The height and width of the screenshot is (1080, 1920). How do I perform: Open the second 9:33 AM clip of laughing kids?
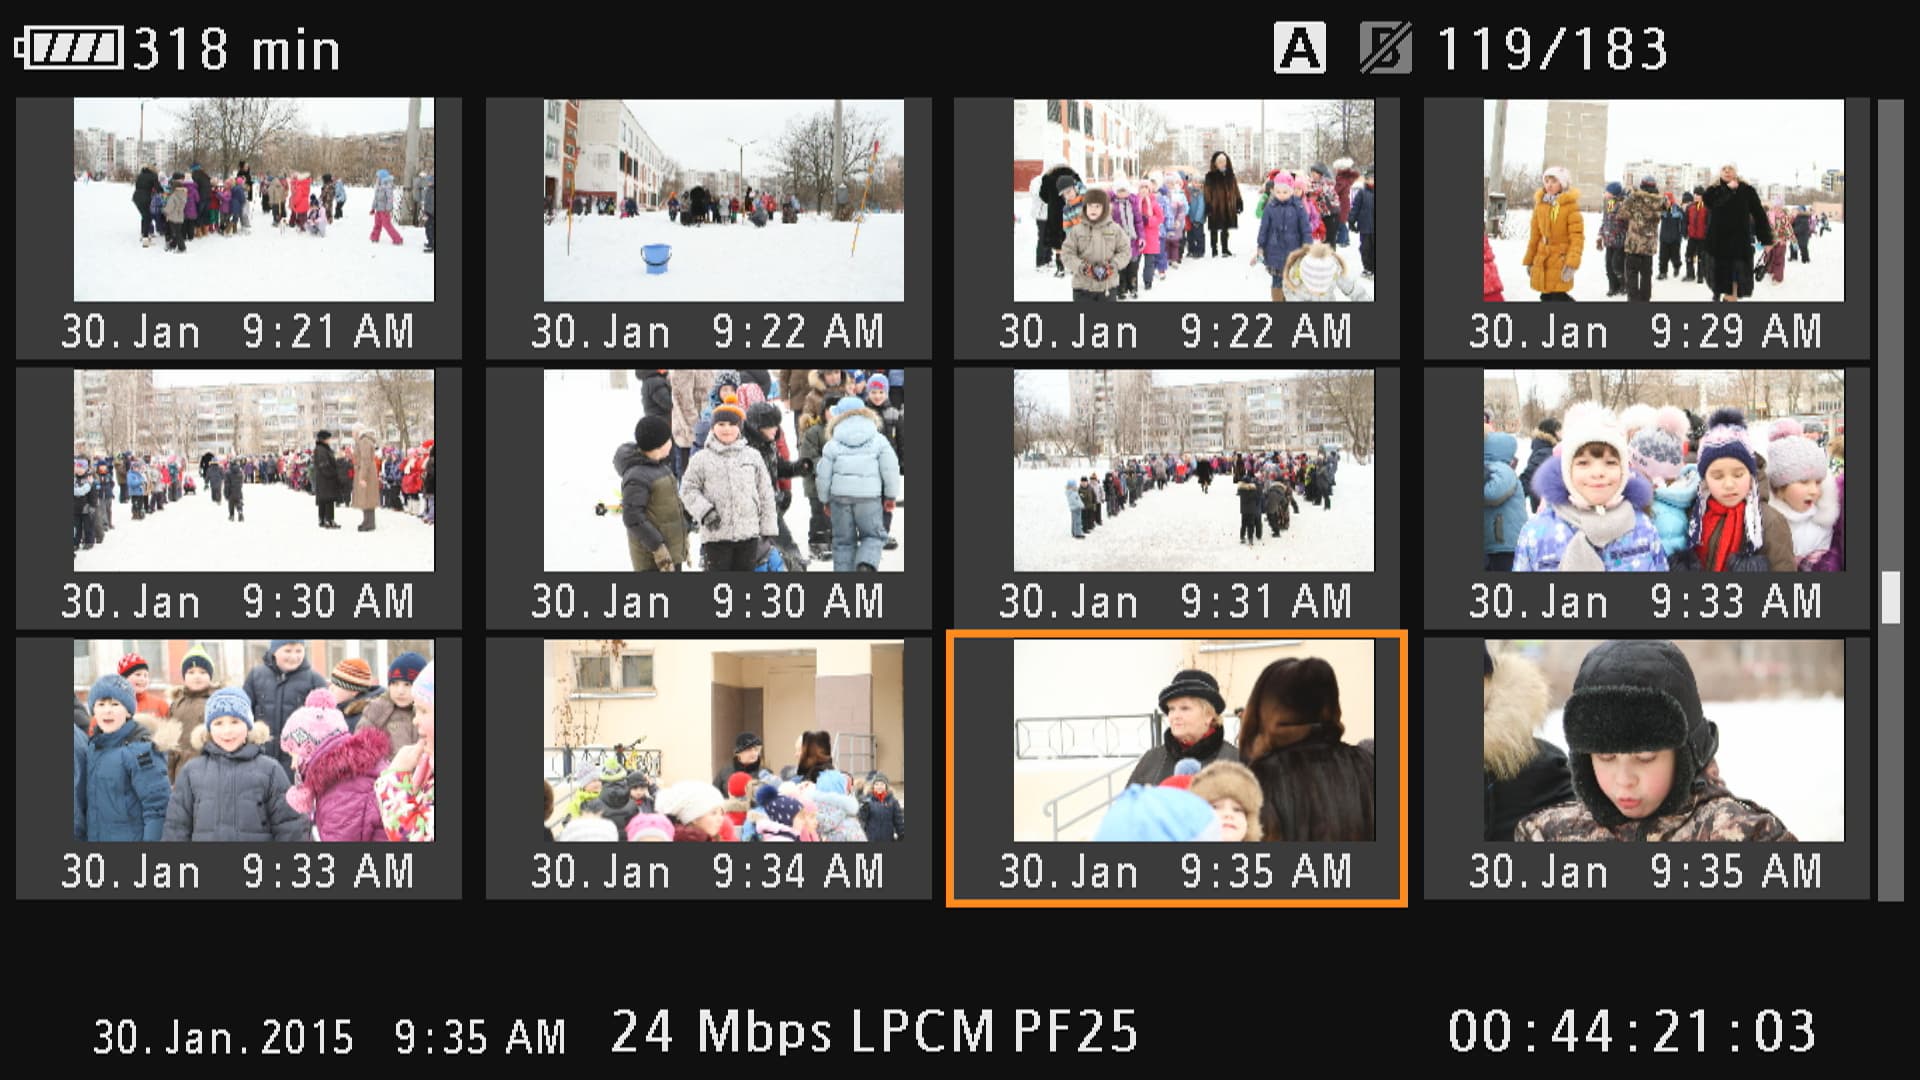[239, 768]
